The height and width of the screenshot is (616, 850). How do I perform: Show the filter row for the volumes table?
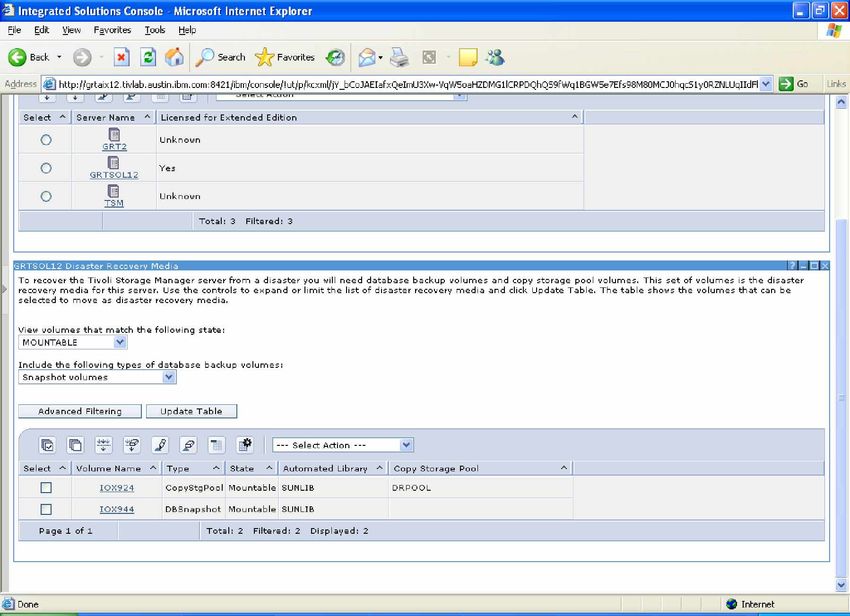pyautogui.click(x=104, y=445)
